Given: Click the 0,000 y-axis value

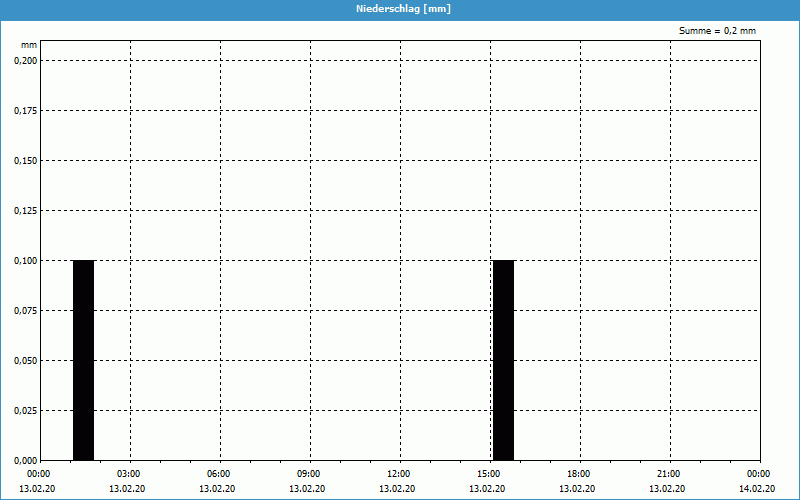Looking at the screenshot, I should click(x=25, y=460).
